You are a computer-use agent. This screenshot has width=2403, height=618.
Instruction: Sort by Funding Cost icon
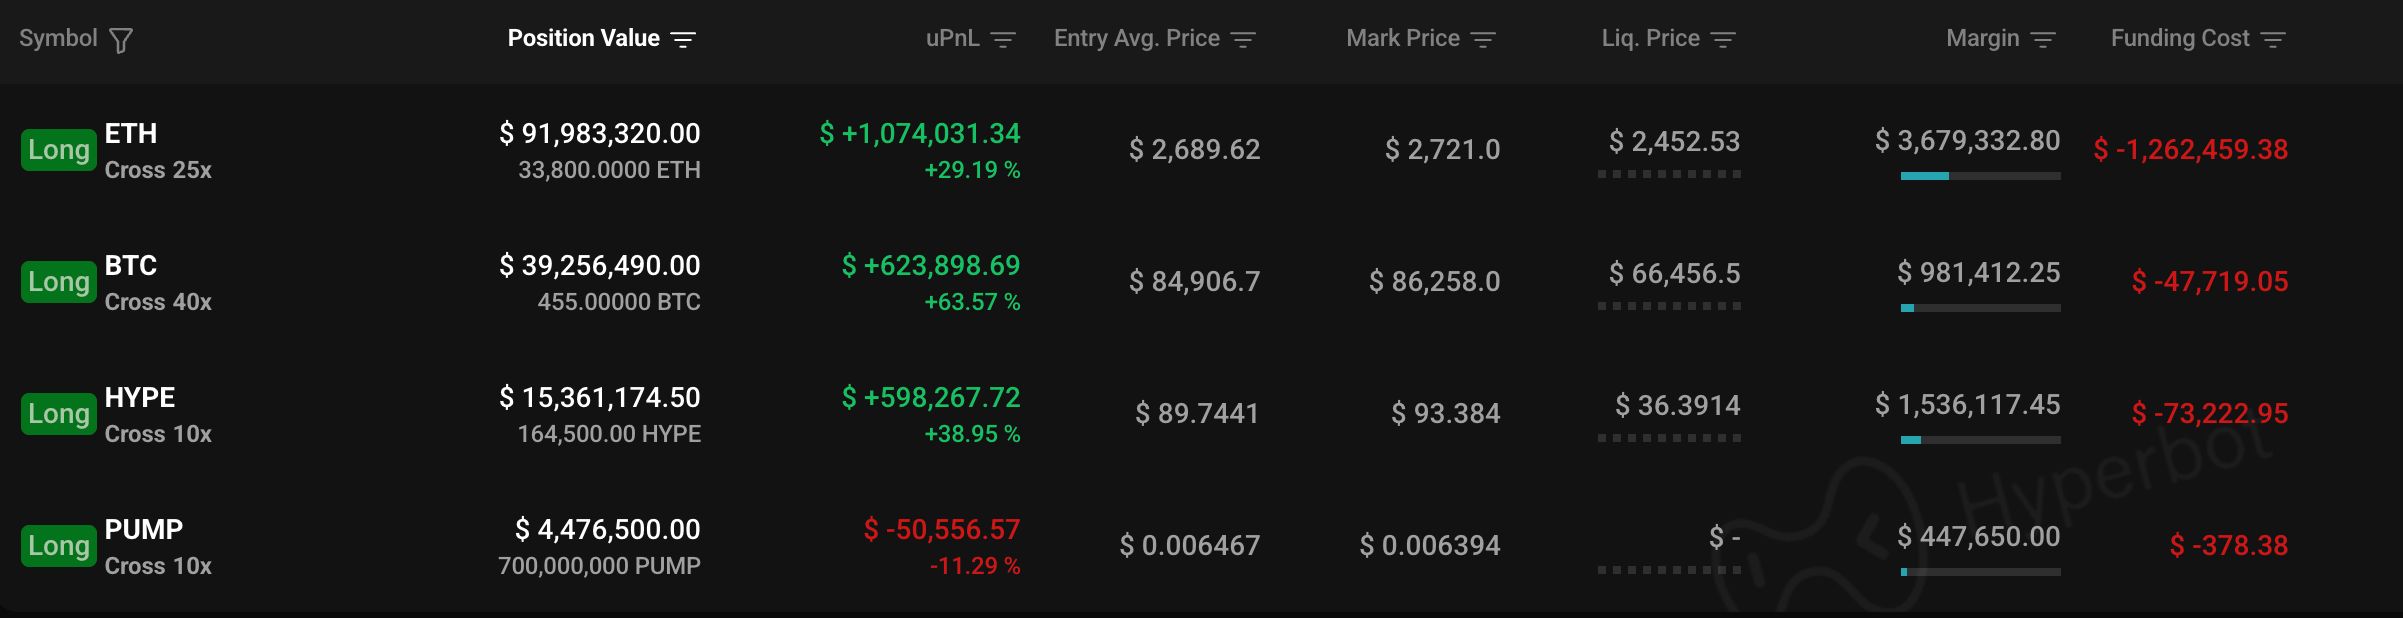pyautogui.click(x=2273, y=40)
